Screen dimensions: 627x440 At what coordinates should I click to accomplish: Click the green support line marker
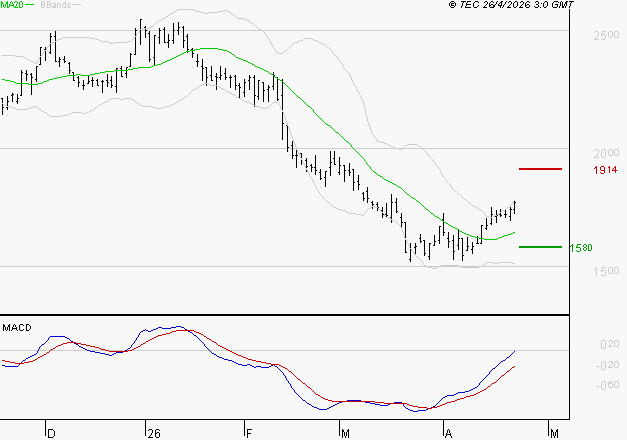tap(540, 247)
